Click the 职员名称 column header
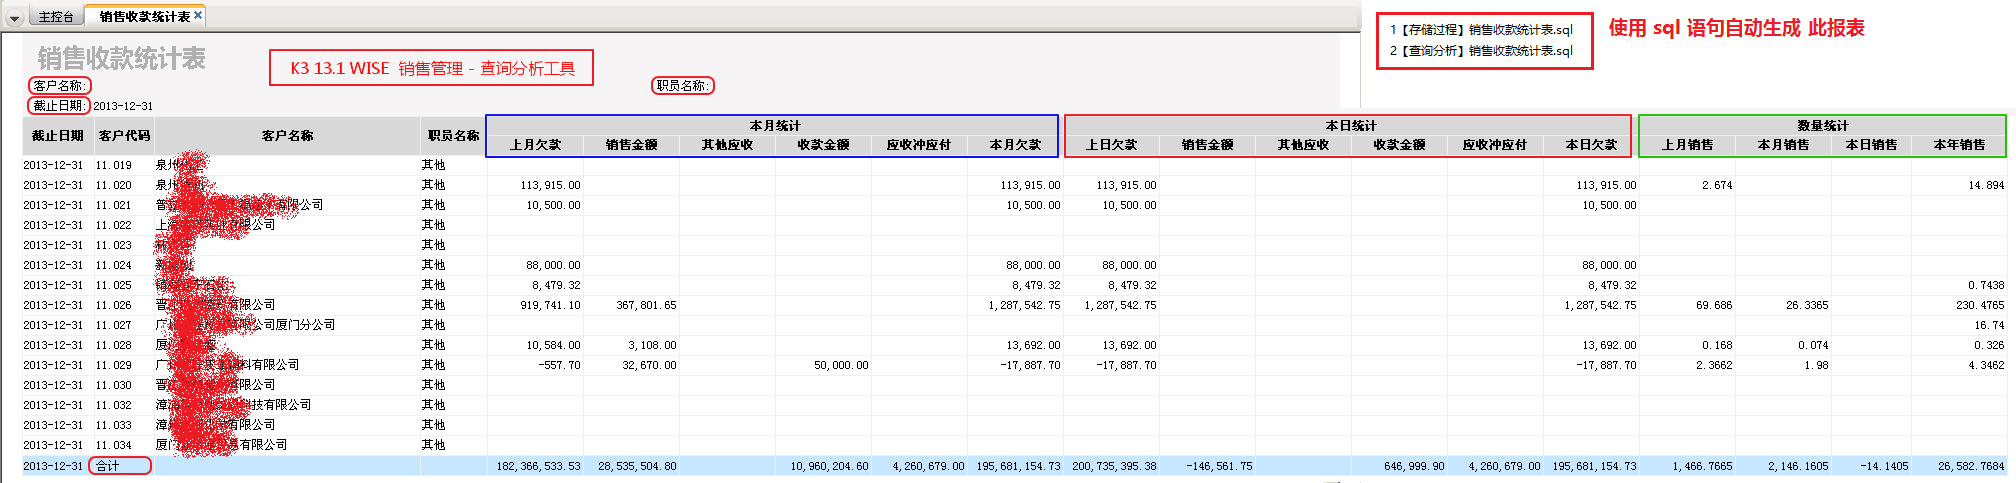 (x=453, y=136)
